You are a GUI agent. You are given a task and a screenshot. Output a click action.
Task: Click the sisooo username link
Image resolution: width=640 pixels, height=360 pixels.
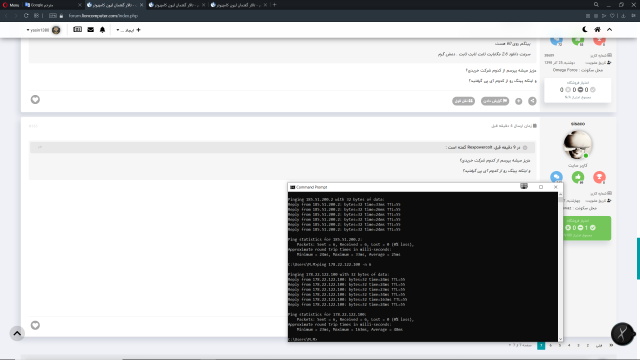pyautogui.click(x=578, y=124)
